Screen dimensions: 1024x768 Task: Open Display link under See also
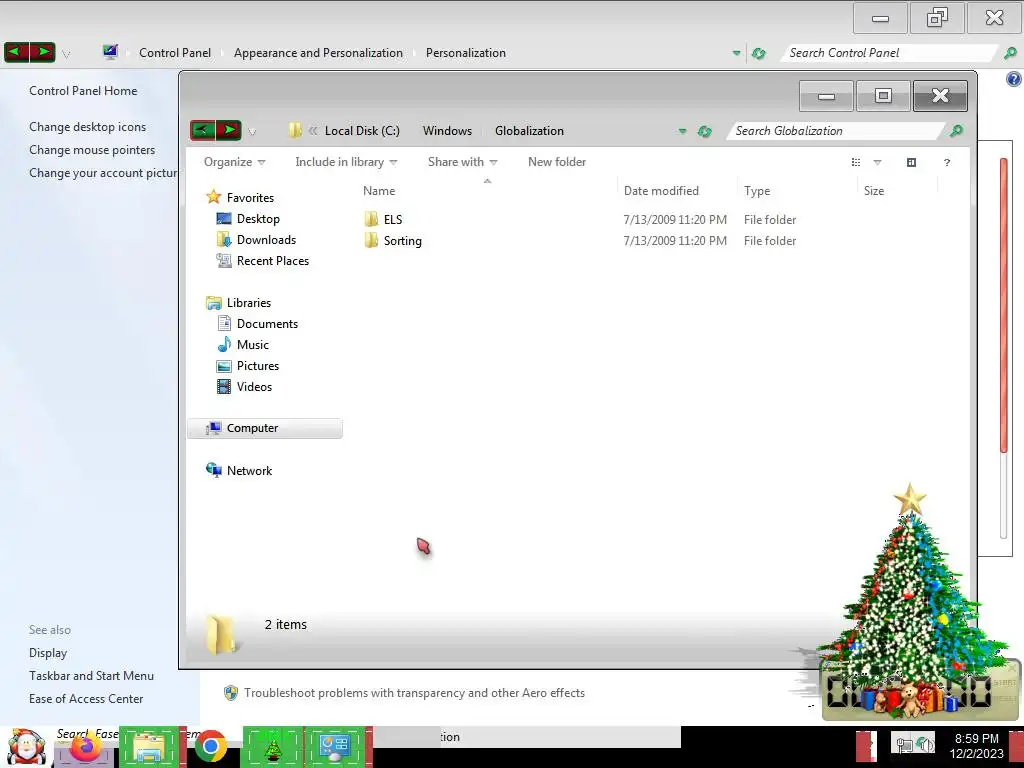pyautogui.click(x=48, y=653)
